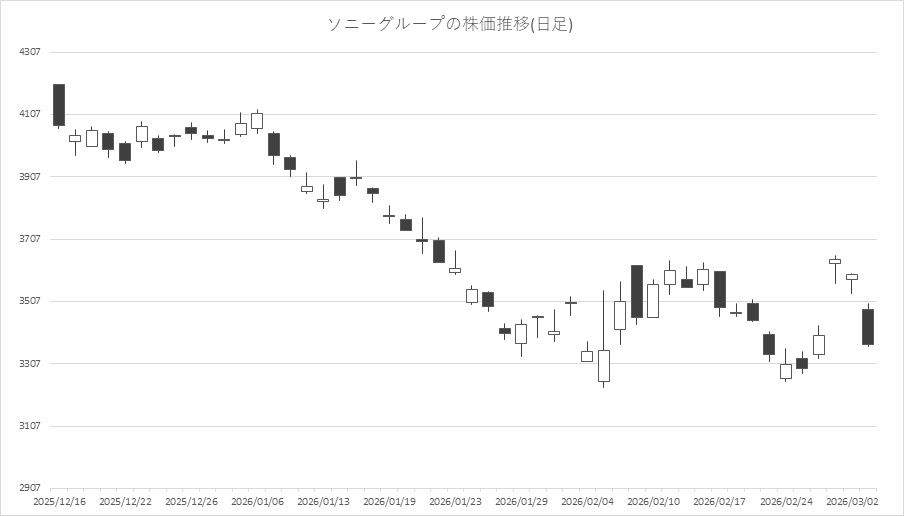
Task: Click the 3307 value axis label
Action: pyautogui.click(x=30, y=363)
